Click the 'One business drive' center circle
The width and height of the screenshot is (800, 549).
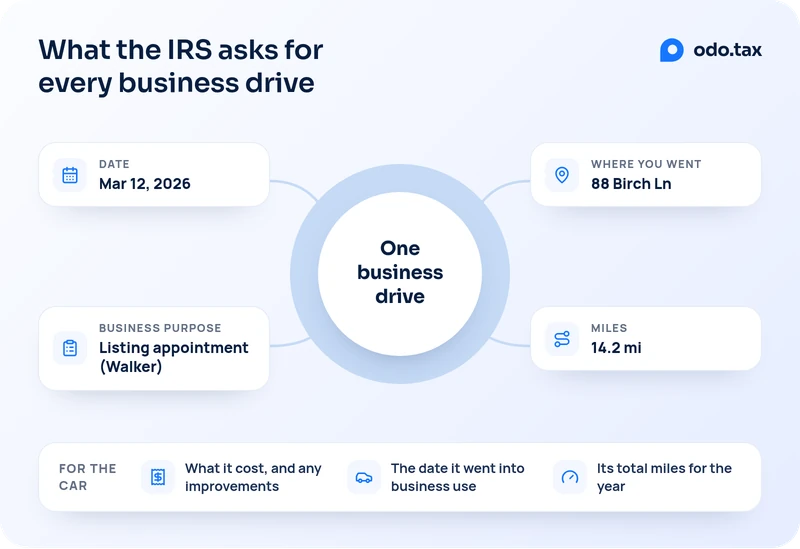point(400,273)
